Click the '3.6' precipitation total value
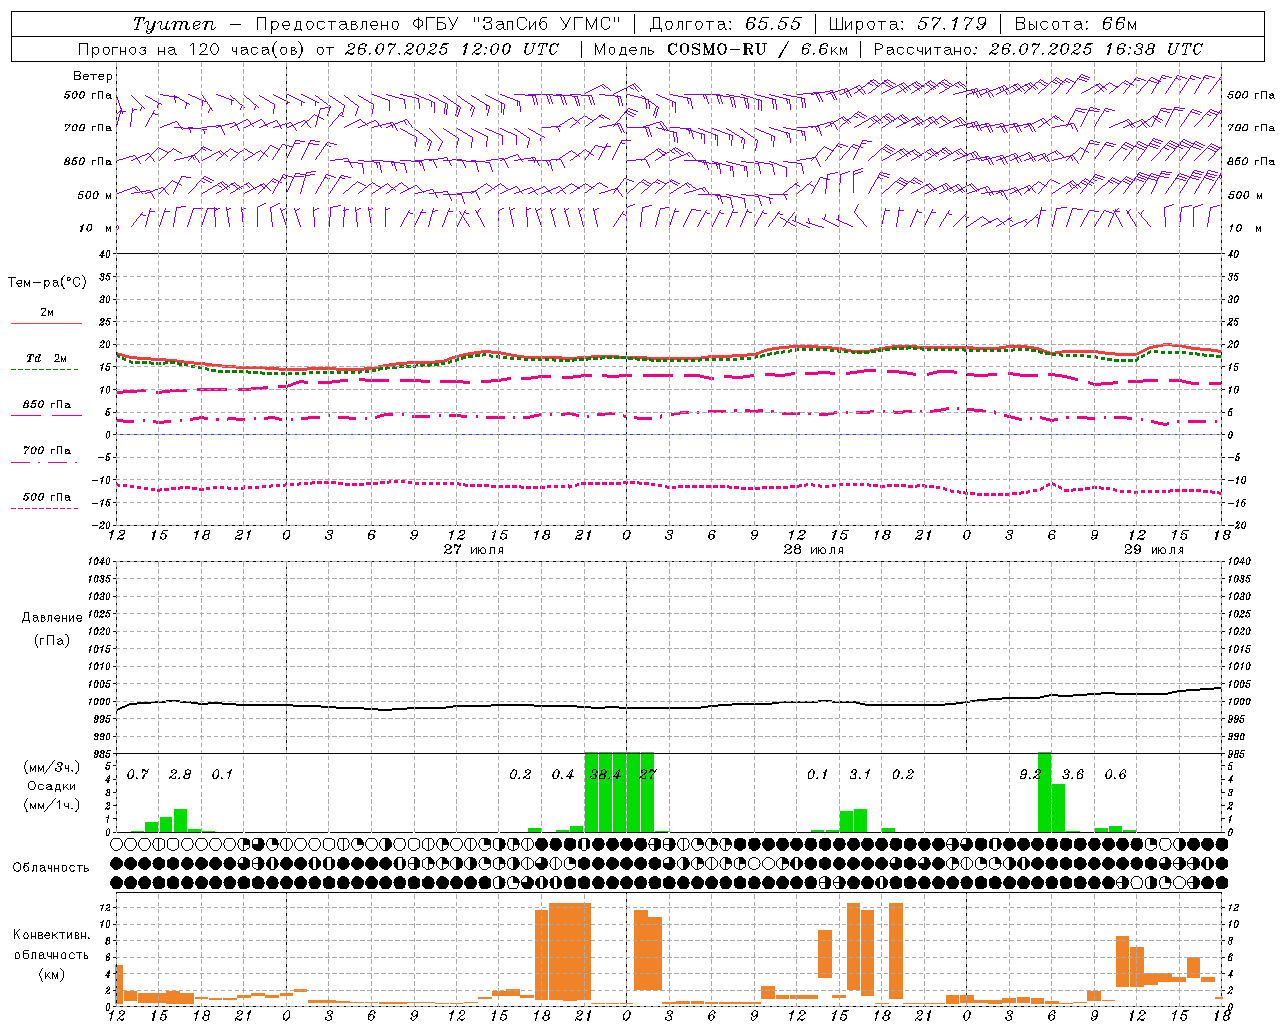Image resolution: width=1280 pixels, height=1024 pixels. [1073, 774]
